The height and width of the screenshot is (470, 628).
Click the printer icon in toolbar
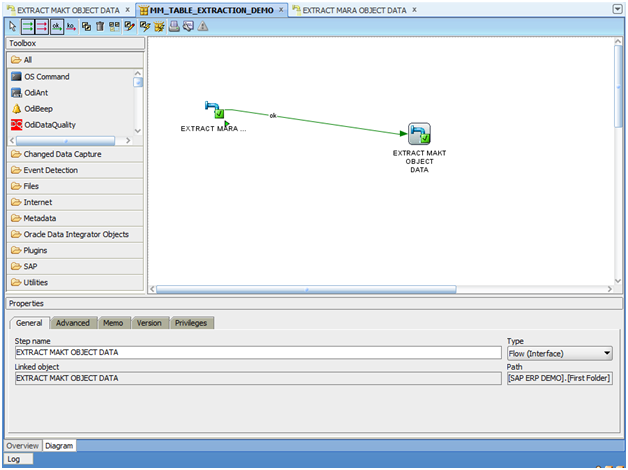(x=174, y=27)
